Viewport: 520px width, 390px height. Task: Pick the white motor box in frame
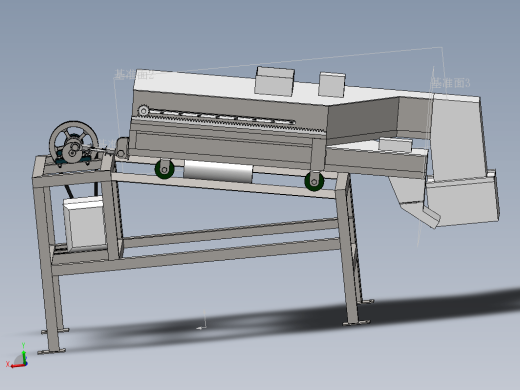85,223
